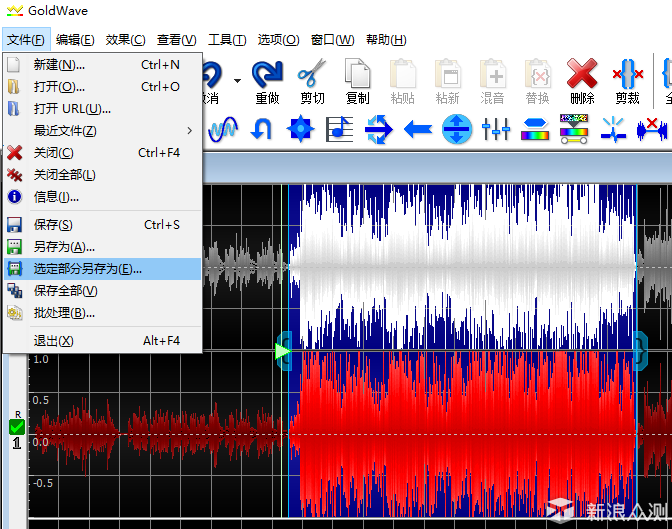Open the Tool (工具) menu
Screen dimensions: 672x529
(227, 40)
